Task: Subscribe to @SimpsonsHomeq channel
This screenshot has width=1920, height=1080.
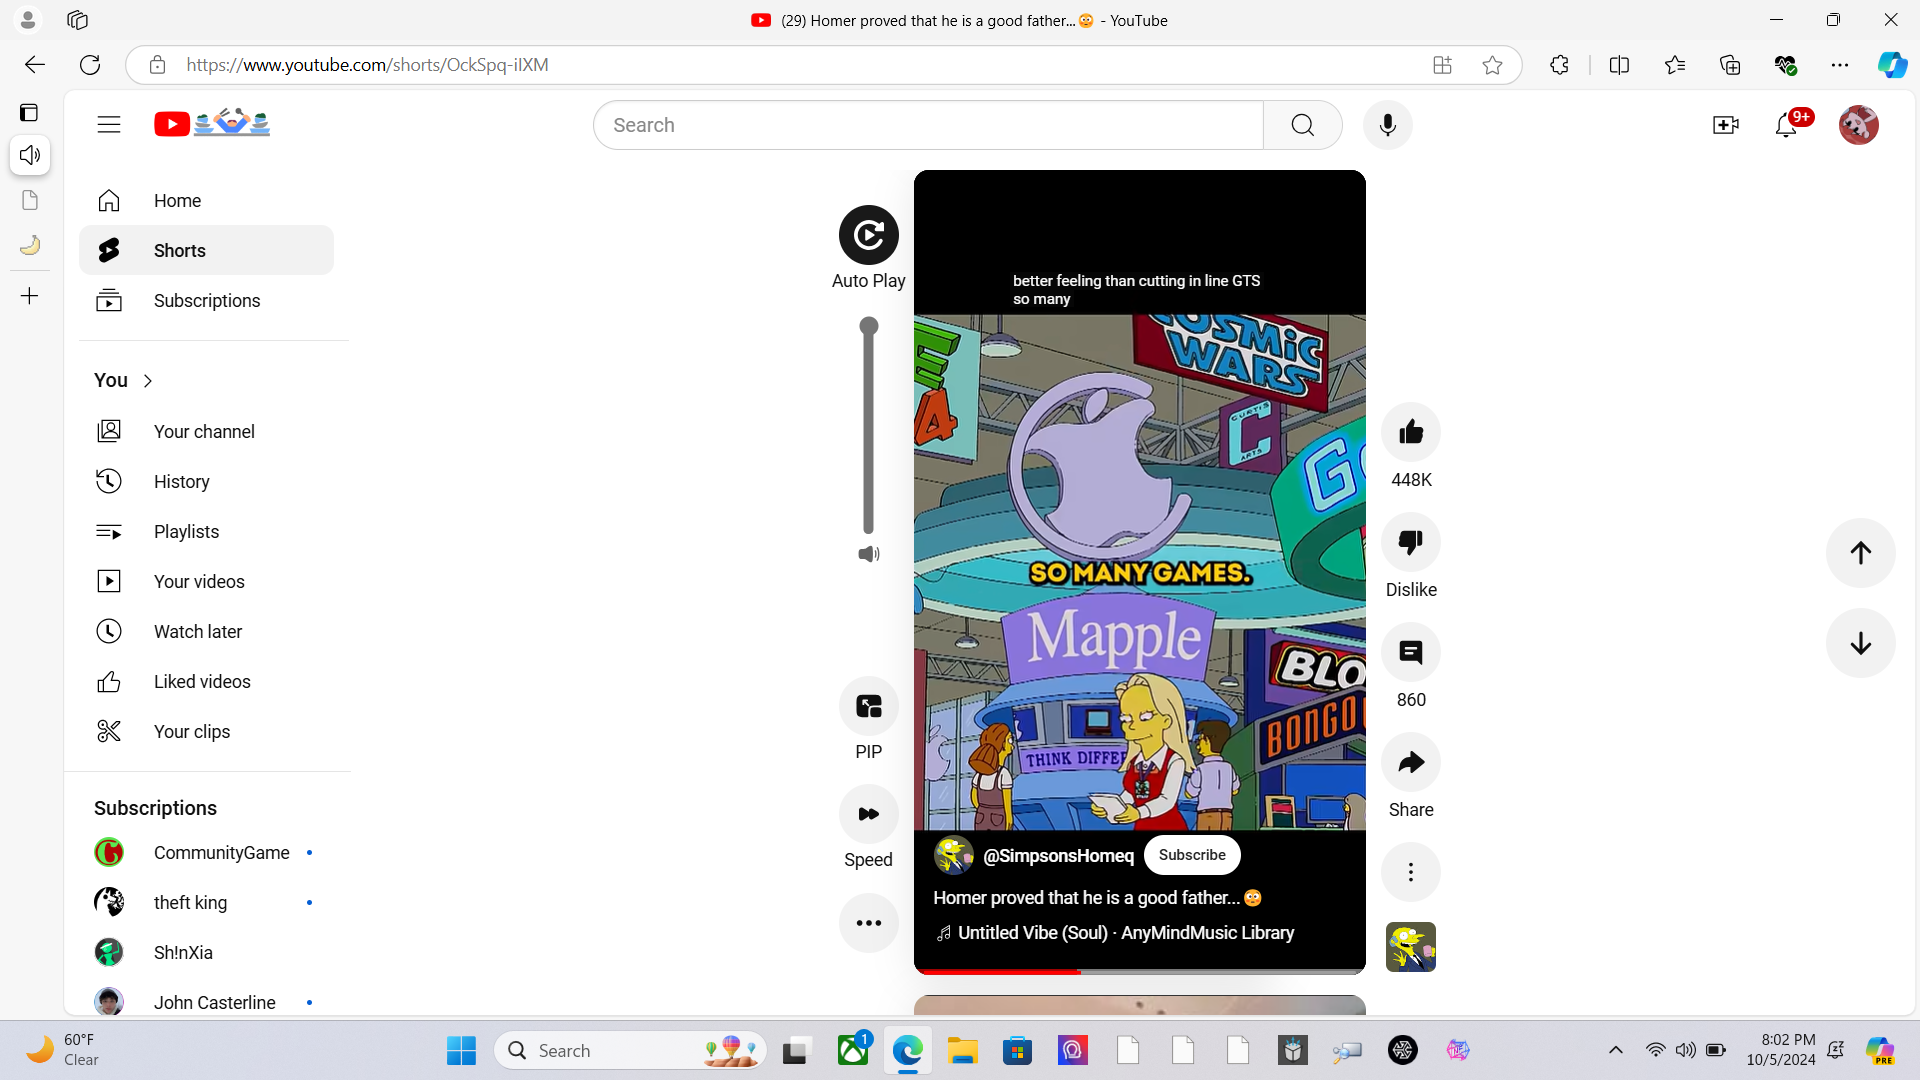Action: click(1192, 855)
